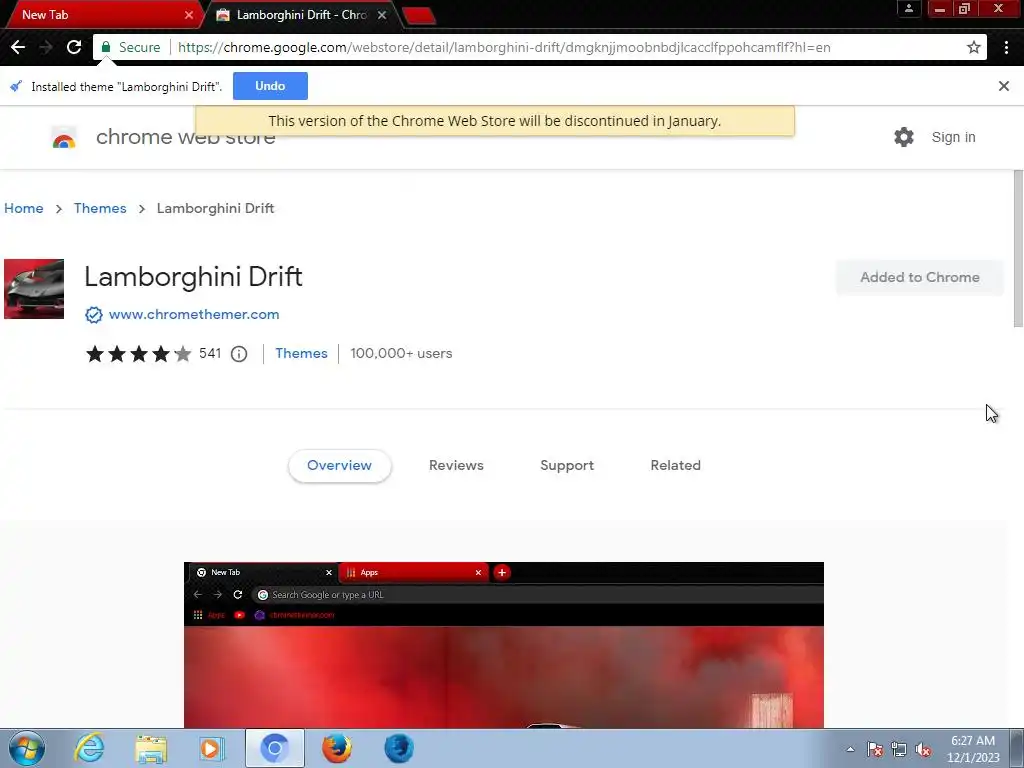Click 'Installed theme "Lamborghini Drift"' message
Viewport: 1024px width, 768px height.
coord(127,87)
